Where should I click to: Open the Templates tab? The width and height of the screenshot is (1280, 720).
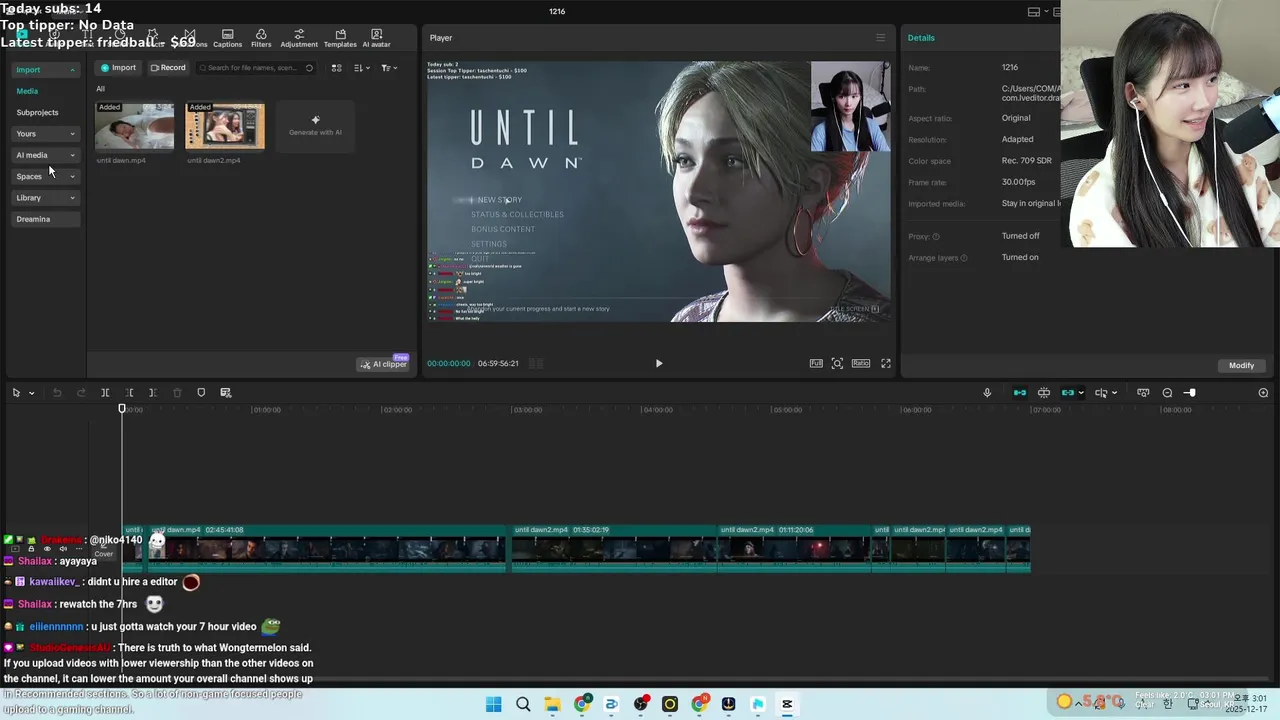[340, 38]
